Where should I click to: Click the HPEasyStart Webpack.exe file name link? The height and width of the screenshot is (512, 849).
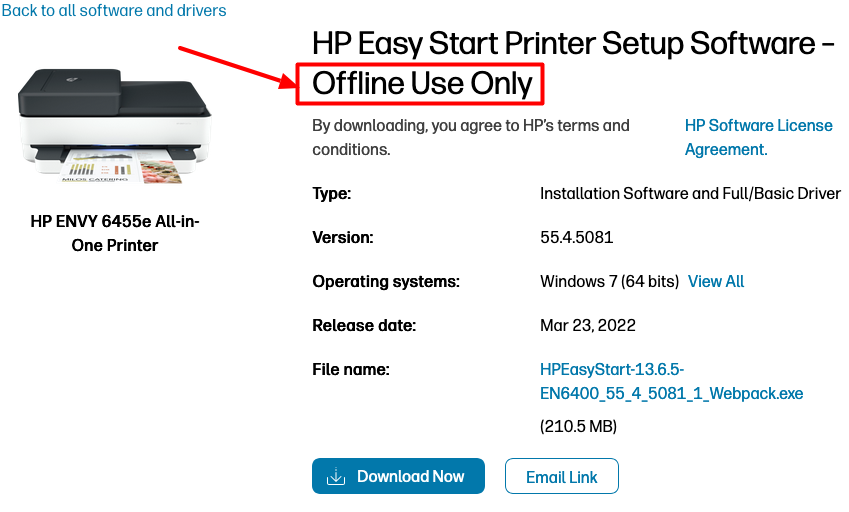coord(671,381)
